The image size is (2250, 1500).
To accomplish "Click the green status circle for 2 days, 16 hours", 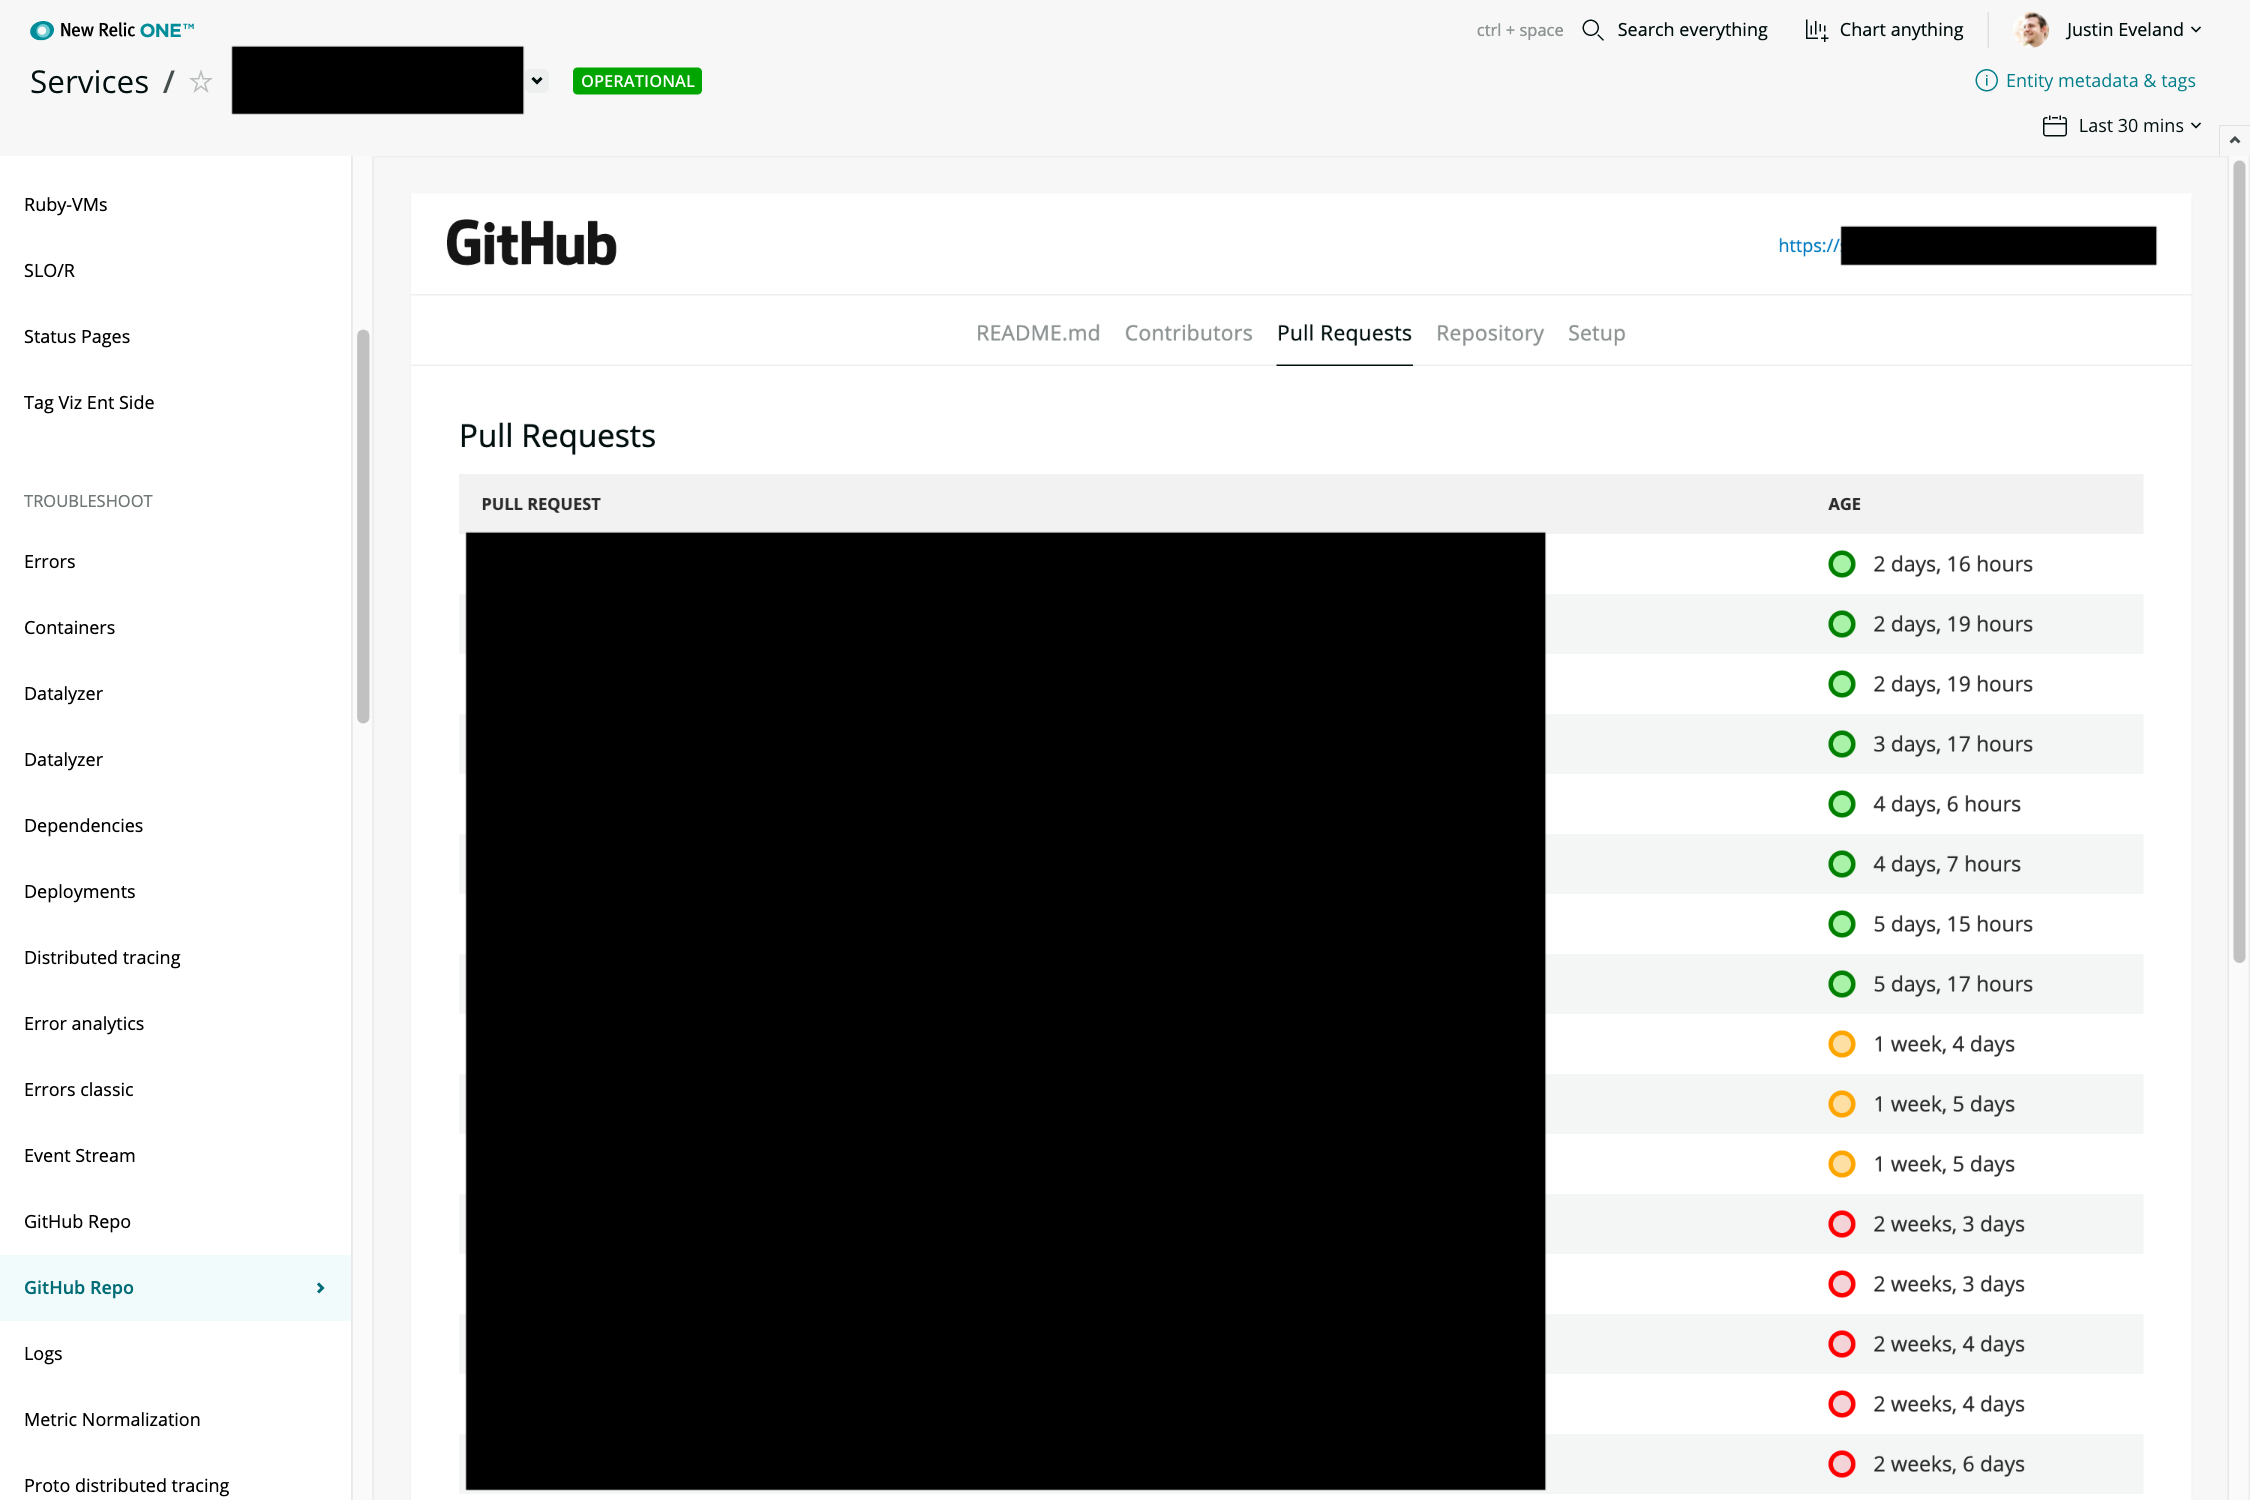I will coord(1841,564).
